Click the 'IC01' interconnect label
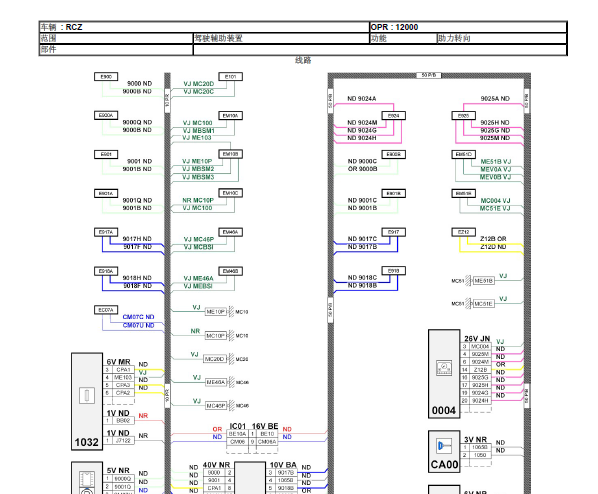This screenshot has height=494, width=598. pos(238,426)
